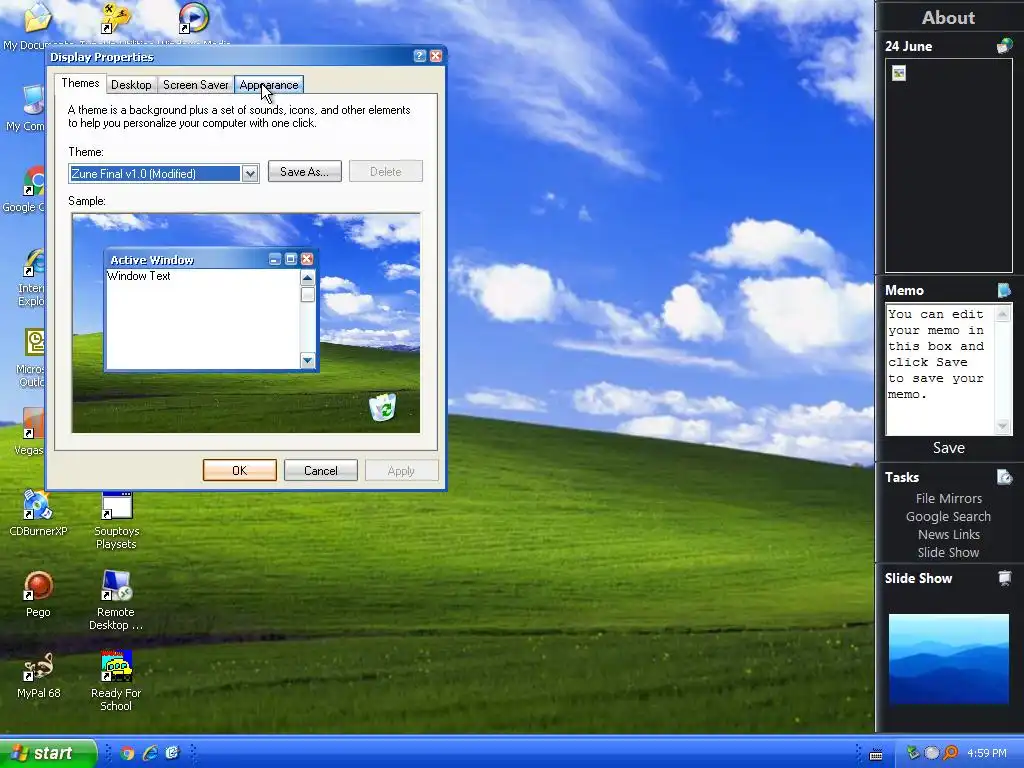Open File Mirrors in Tasks
1024x768 pixels.
948,498
